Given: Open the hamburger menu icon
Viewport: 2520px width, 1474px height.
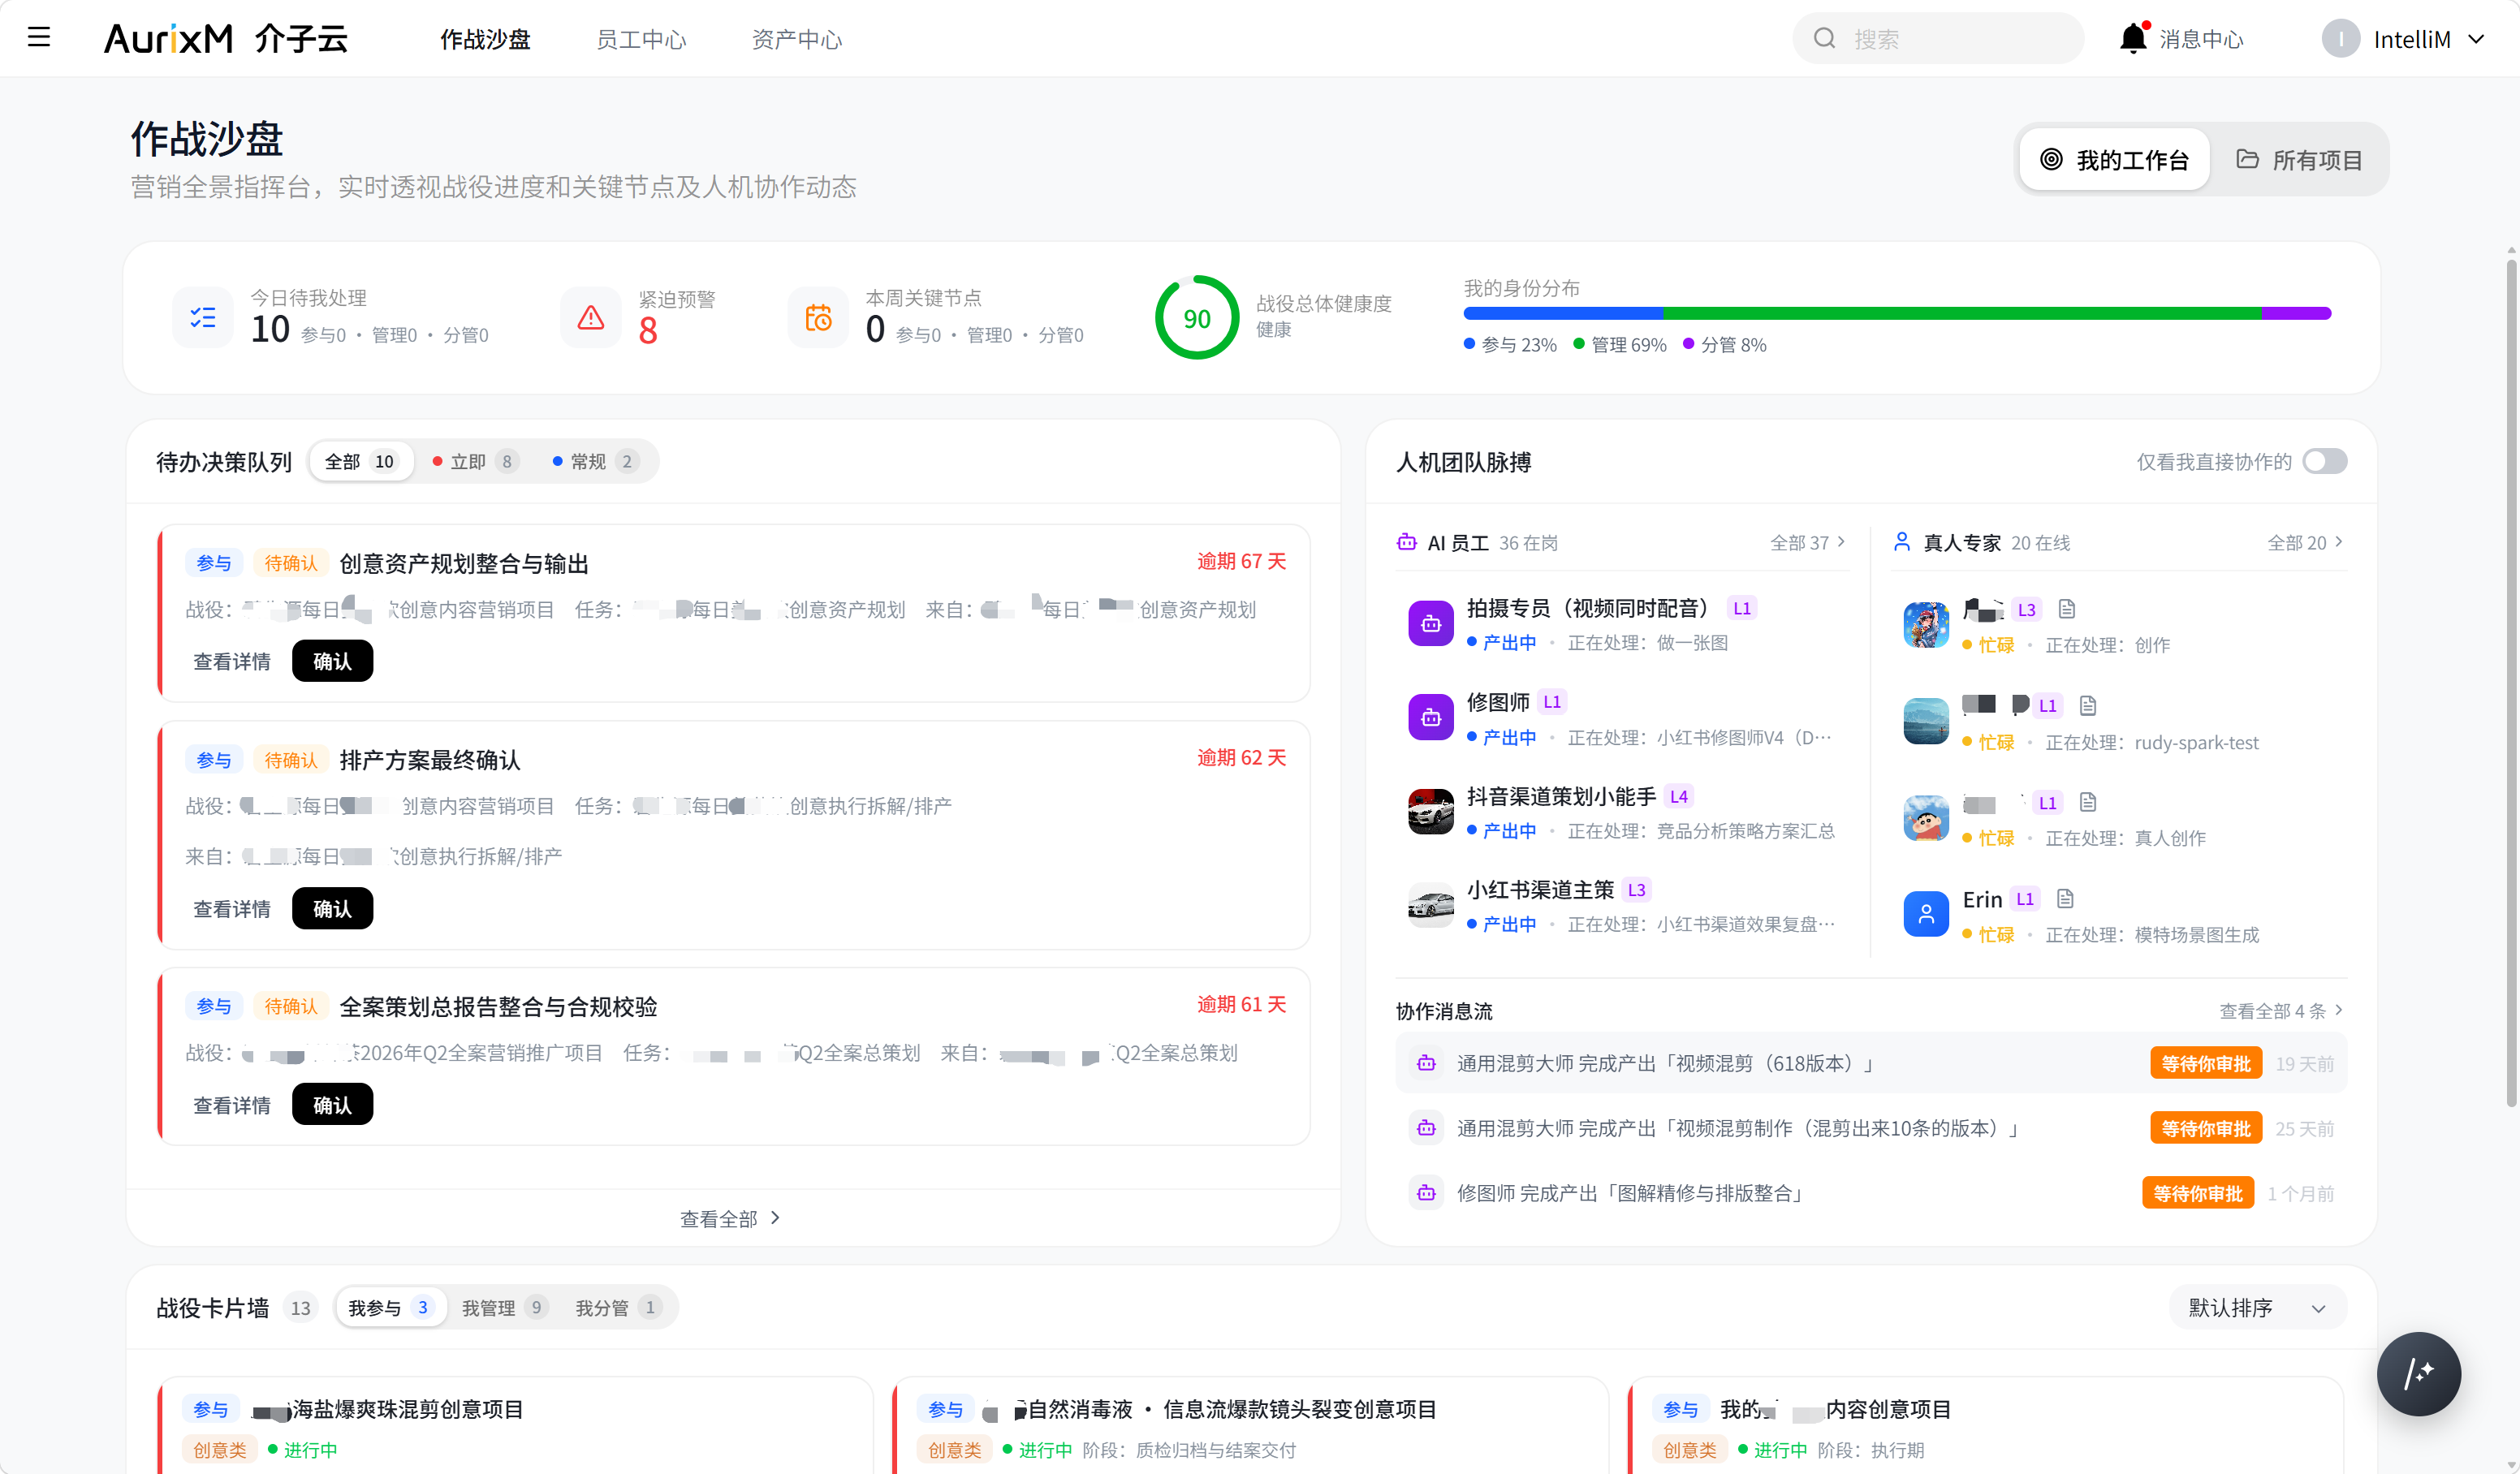Looking at the screenshot, I should pyautogui.click(x=39, y=38).
